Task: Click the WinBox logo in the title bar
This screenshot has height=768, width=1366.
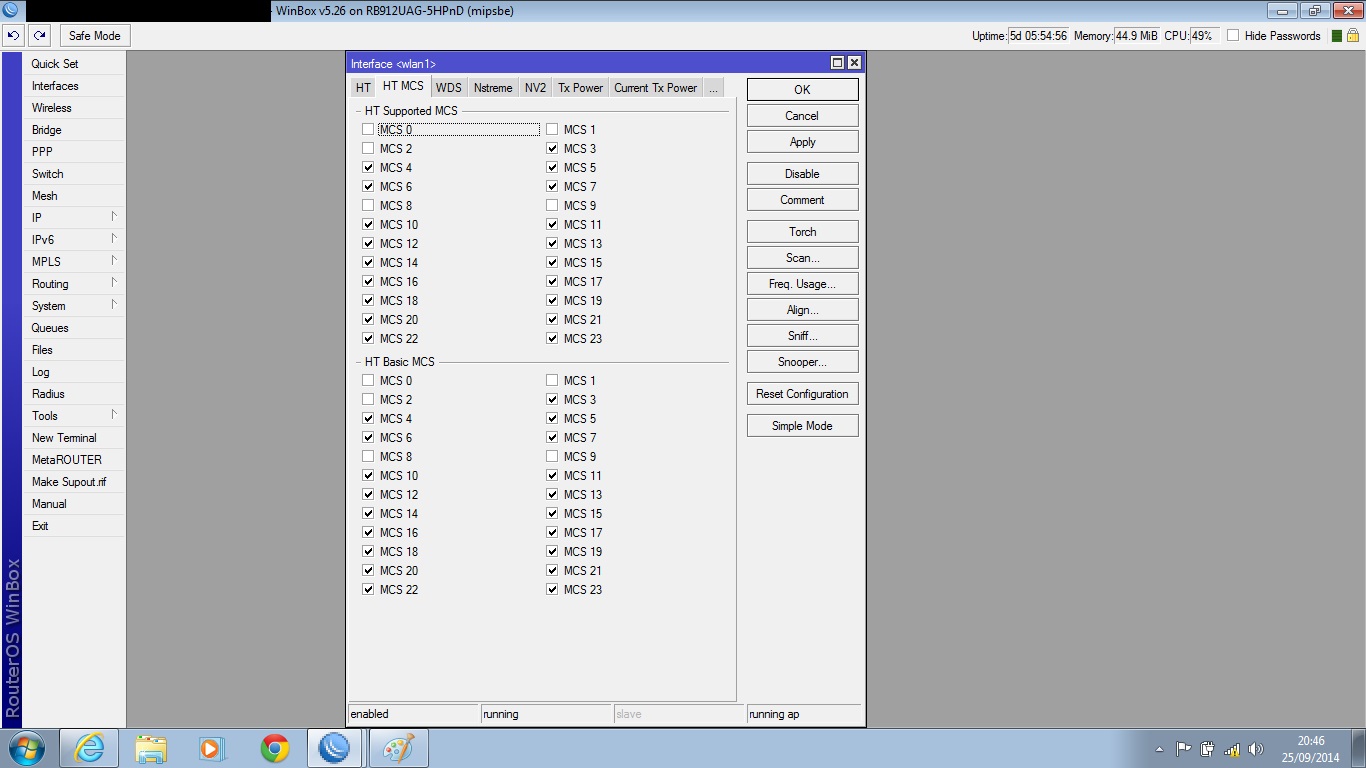Action: 12,10
